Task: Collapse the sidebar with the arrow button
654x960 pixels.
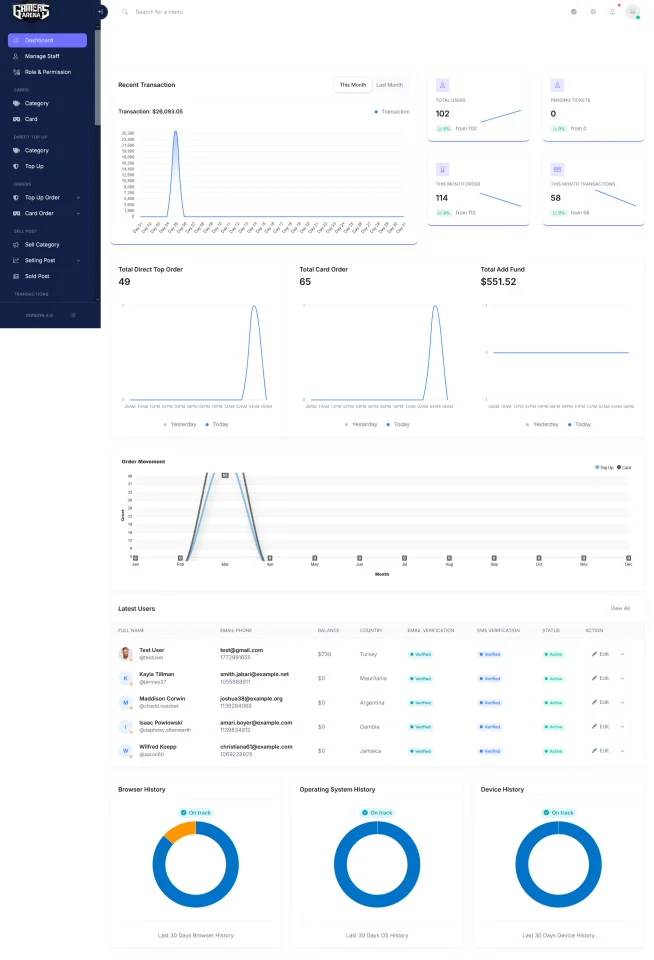Action: [x=101, y=12]
